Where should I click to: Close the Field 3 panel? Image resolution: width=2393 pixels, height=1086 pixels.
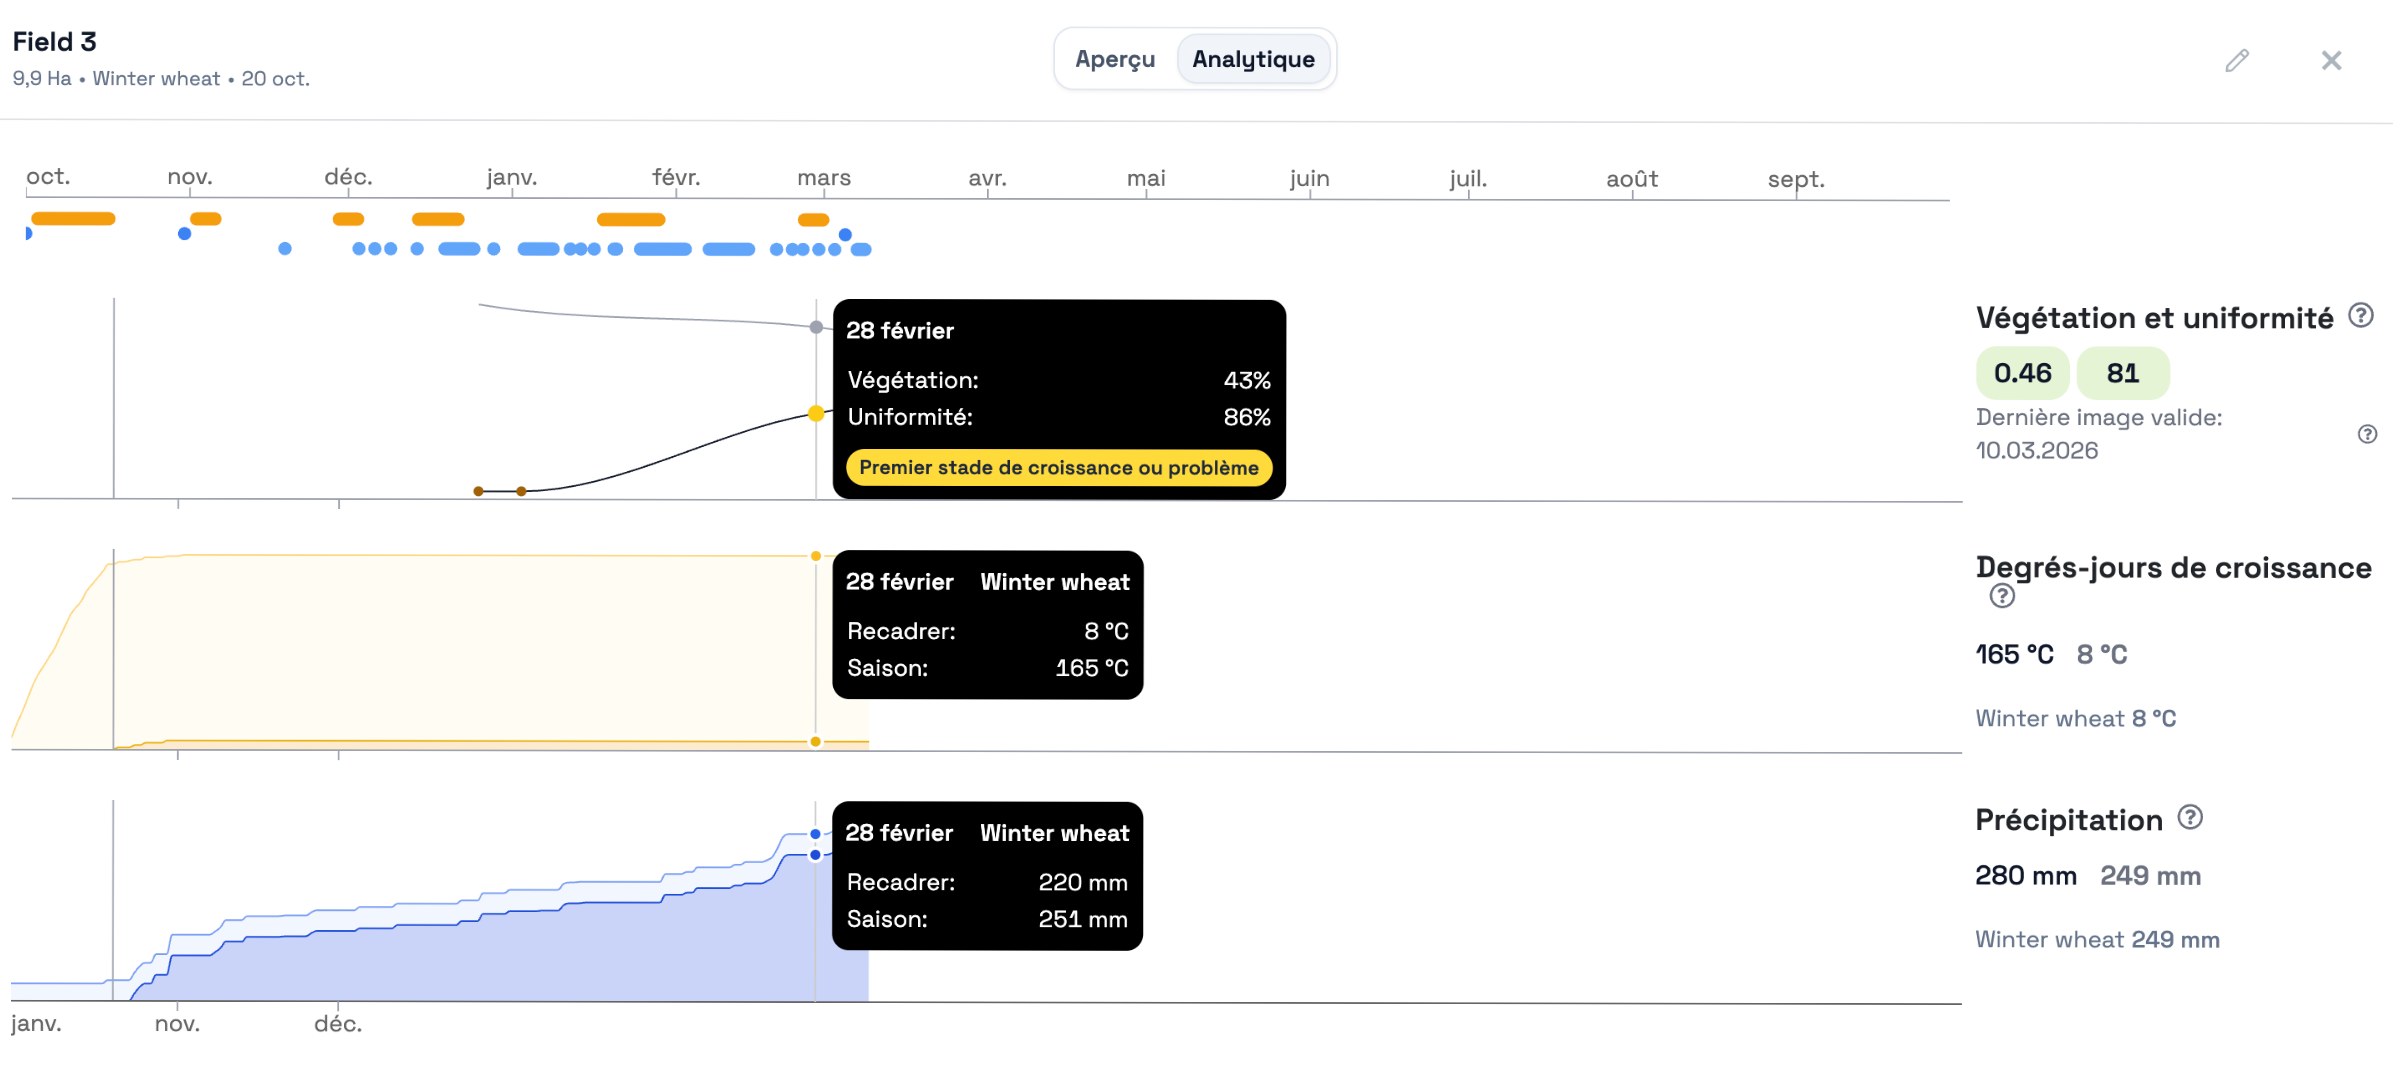(2331, 61)
